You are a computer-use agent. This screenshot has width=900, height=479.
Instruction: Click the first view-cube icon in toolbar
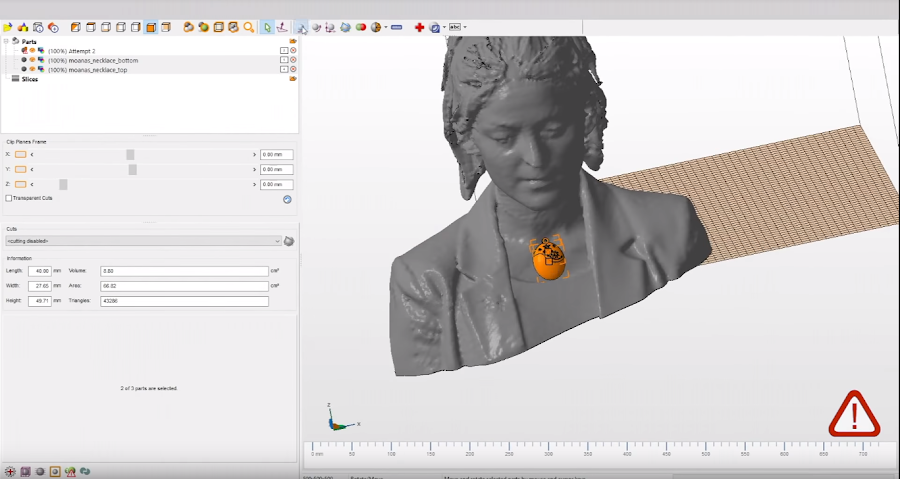pyautogui.click(x=76, y=27)
